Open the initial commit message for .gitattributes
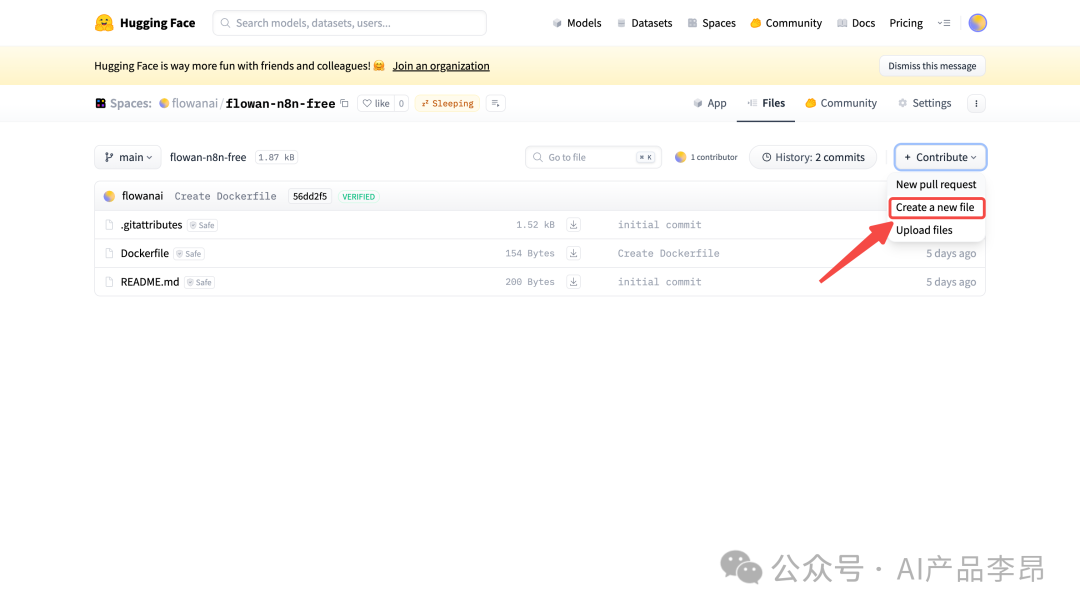The height and width of the screenshot is (612, 1080). pyautogui.click(x=659, y=224)
